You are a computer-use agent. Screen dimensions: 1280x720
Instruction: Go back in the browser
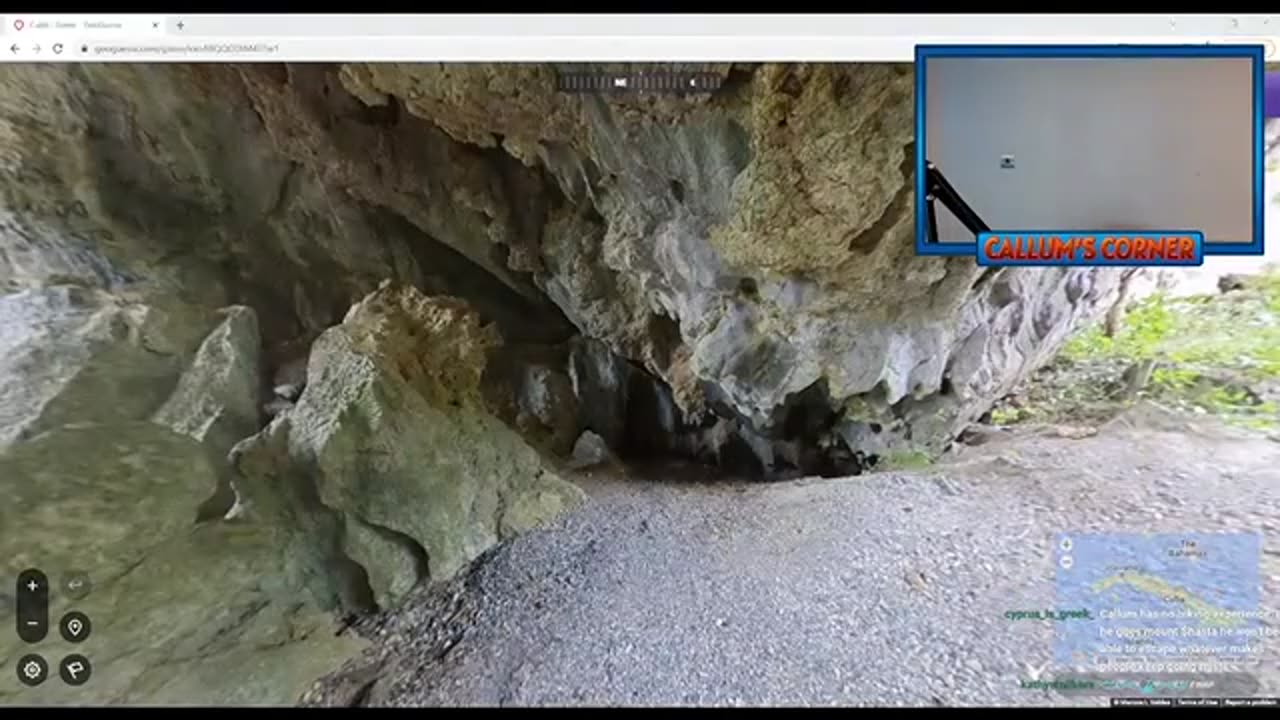(15, 48)
